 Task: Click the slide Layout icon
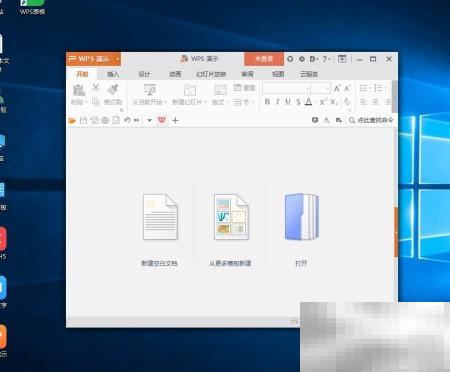(220, 90)
